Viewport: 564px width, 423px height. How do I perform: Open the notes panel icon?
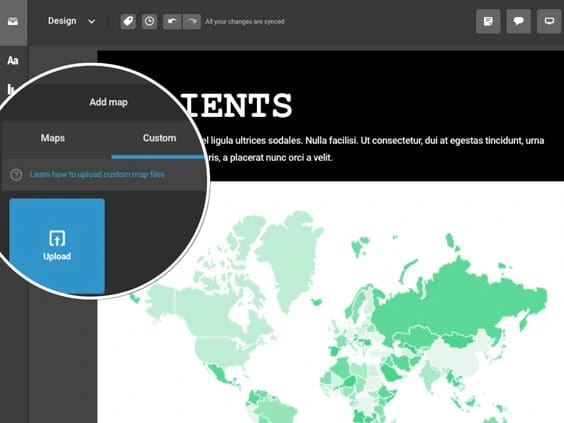(x=488, y=21)
